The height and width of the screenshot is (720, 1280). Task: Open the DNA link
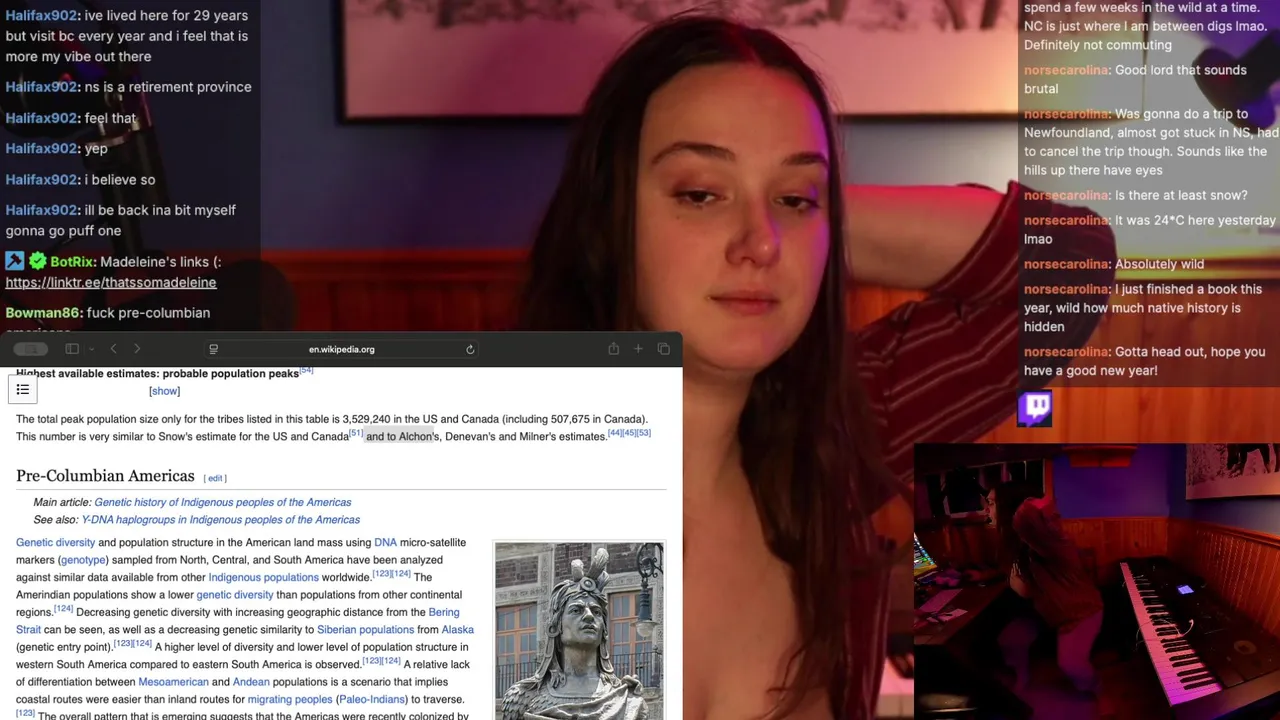tap(385, 542)
